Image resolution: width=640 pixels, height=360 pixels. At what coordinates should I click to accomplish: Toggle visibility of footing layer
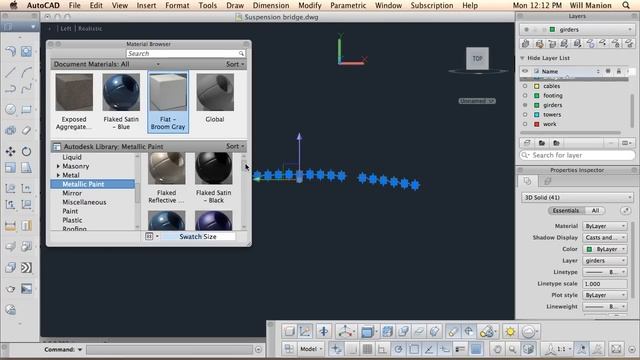pos(525,96)
